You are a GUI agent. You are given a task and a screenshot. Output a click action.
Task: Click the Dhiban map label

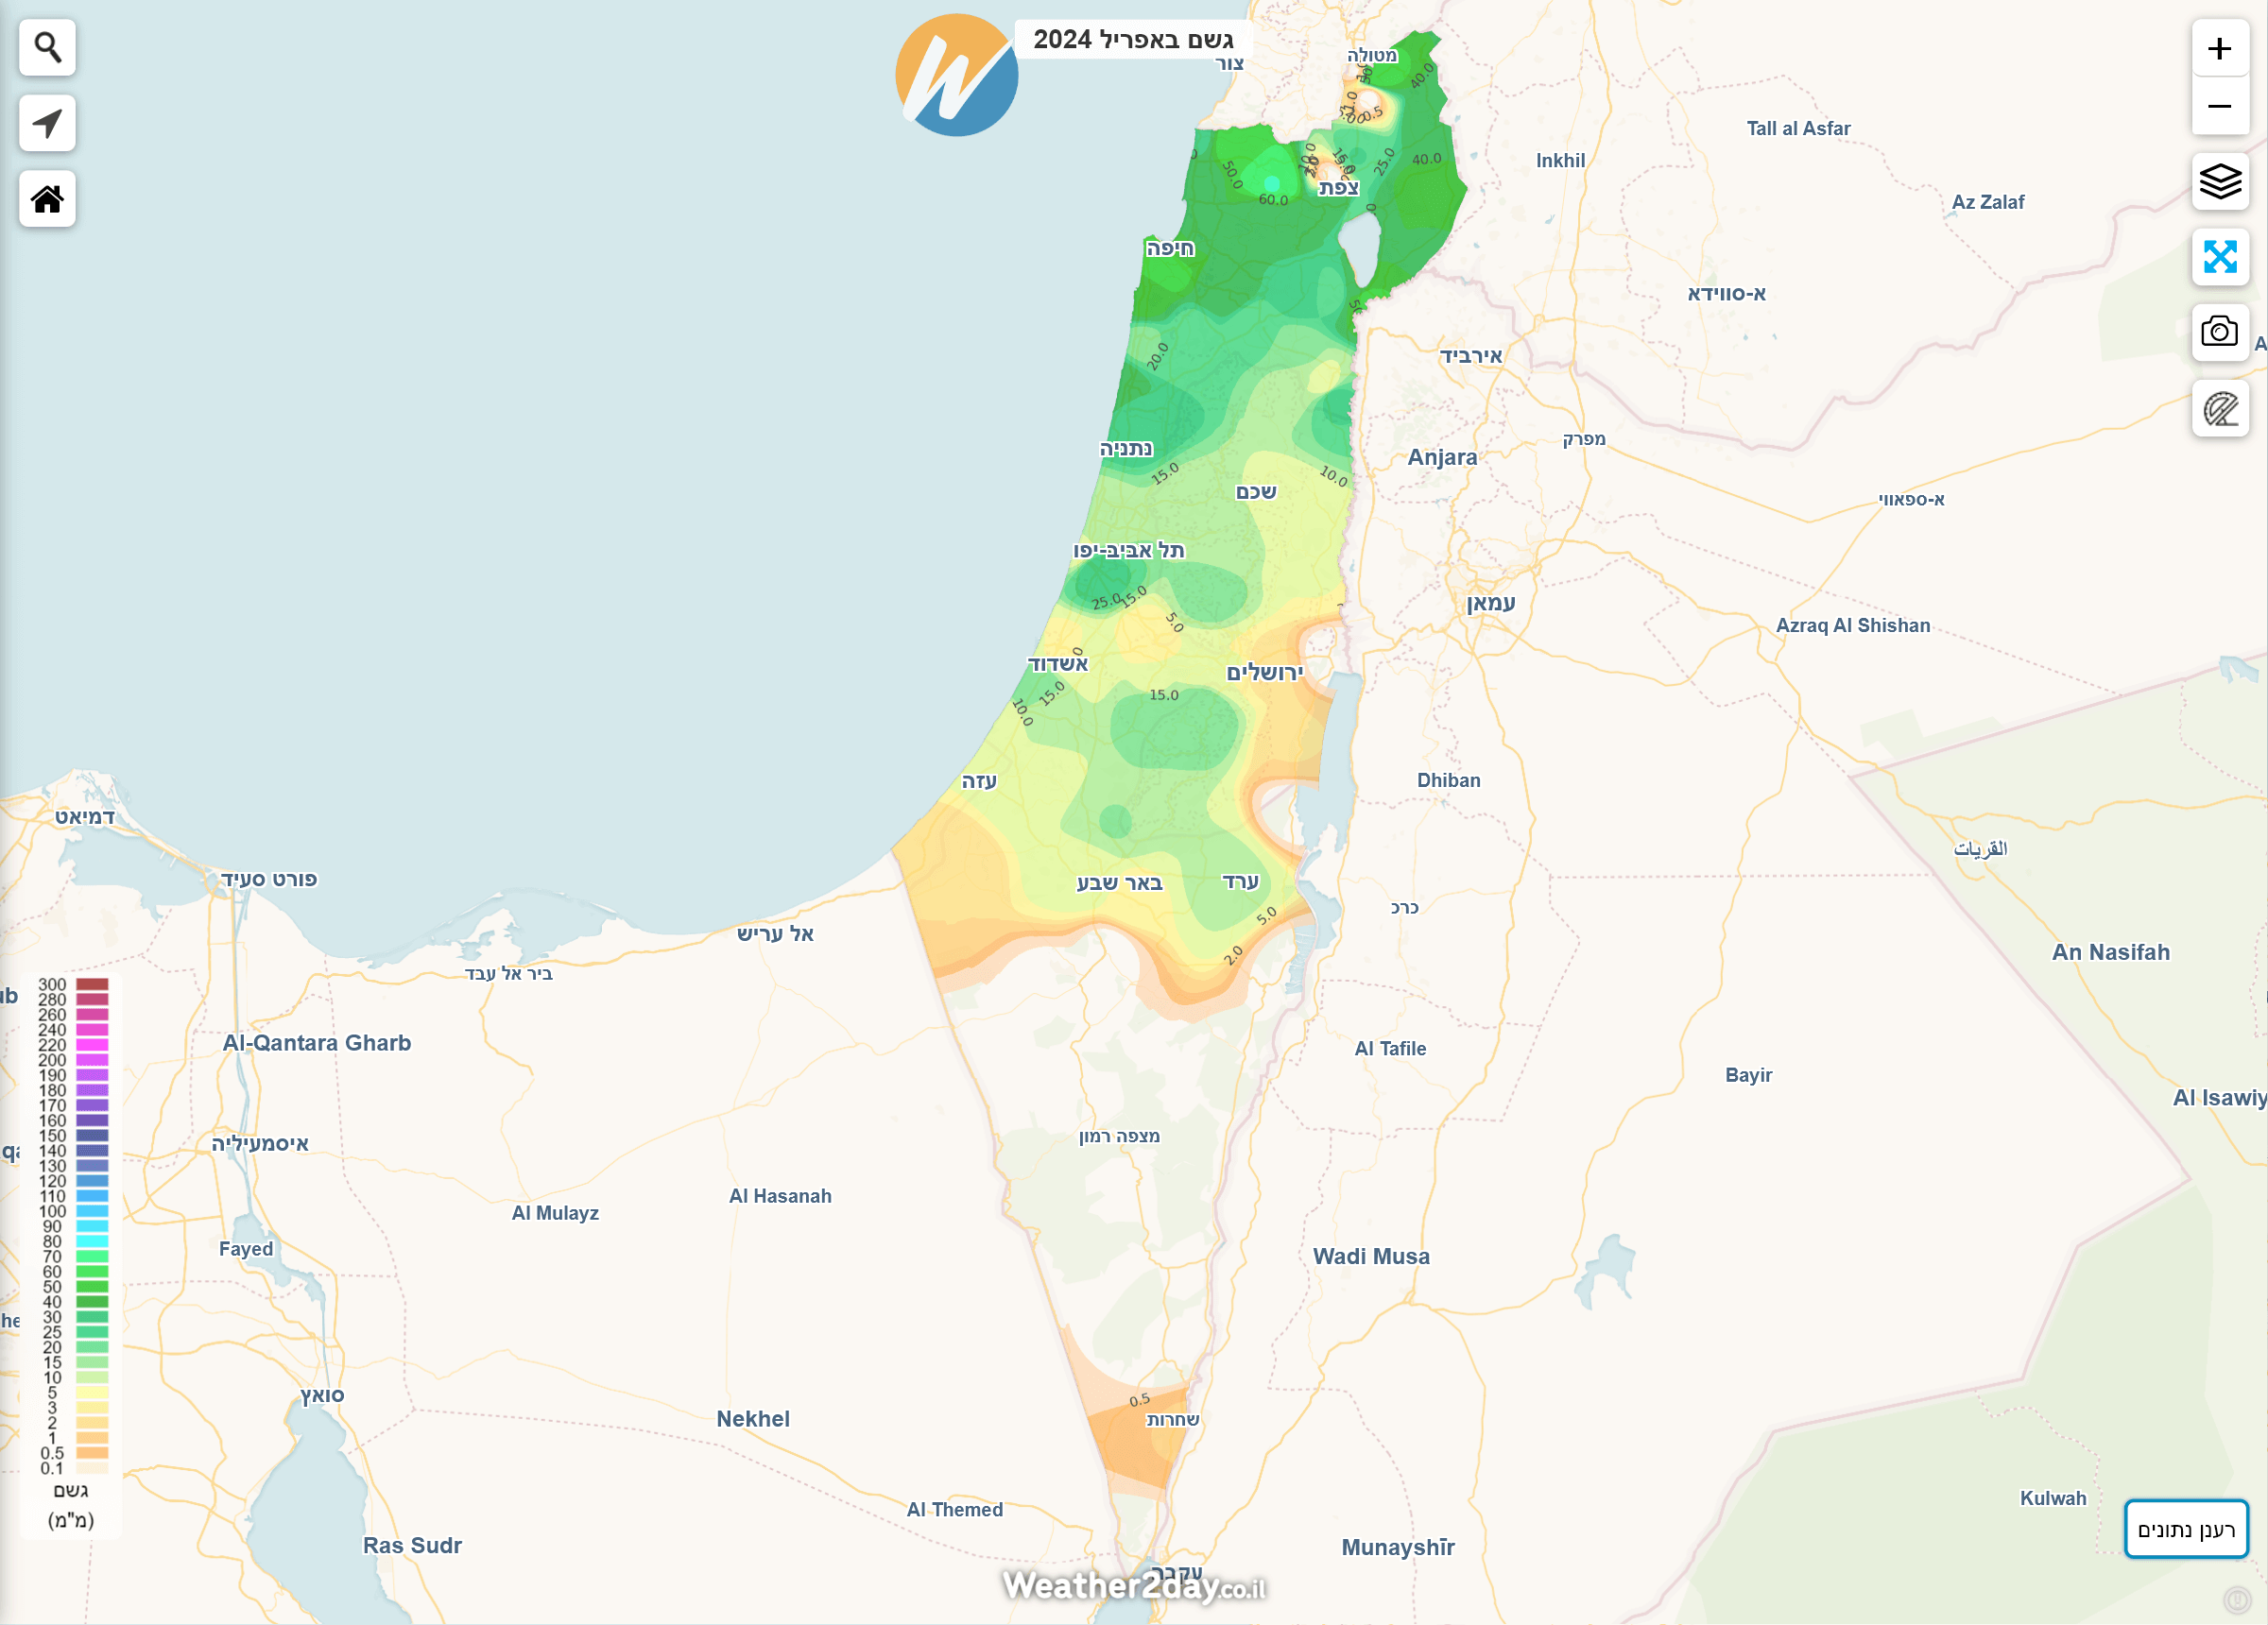tap(1449, 780)
